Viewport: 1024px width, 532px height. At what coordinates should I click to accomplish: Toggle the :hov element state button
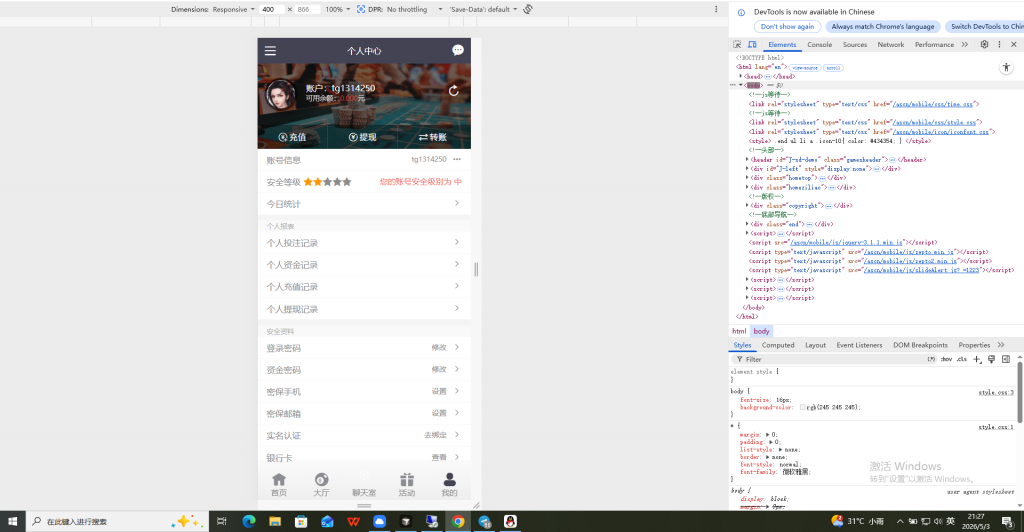pyautogui.click(x=946, y=359)
